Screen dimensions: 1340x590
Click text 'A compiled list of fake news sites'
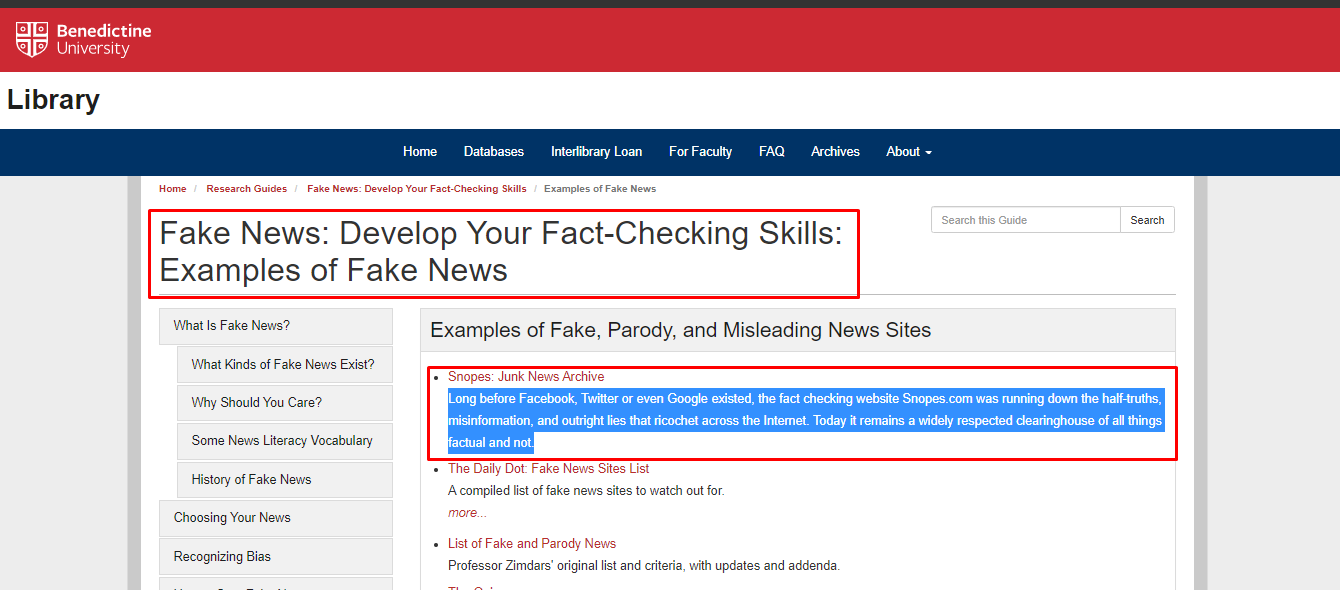586,491
